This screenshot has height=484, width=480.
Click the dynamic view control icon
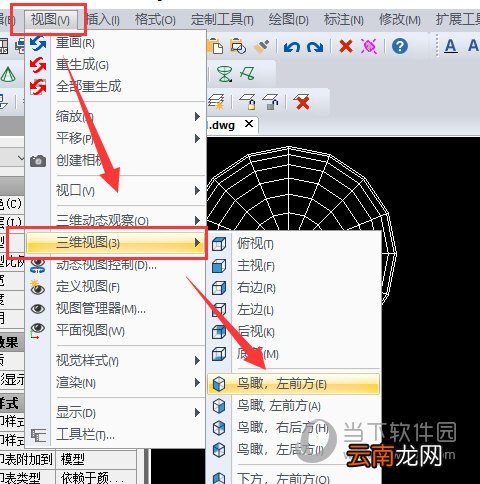(38, 266)
